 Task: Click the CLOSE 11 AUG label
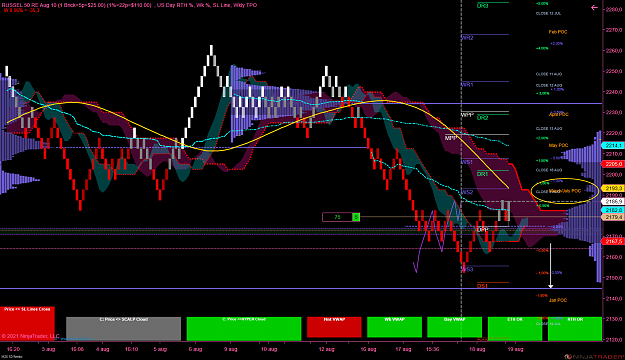click(549, 74)
